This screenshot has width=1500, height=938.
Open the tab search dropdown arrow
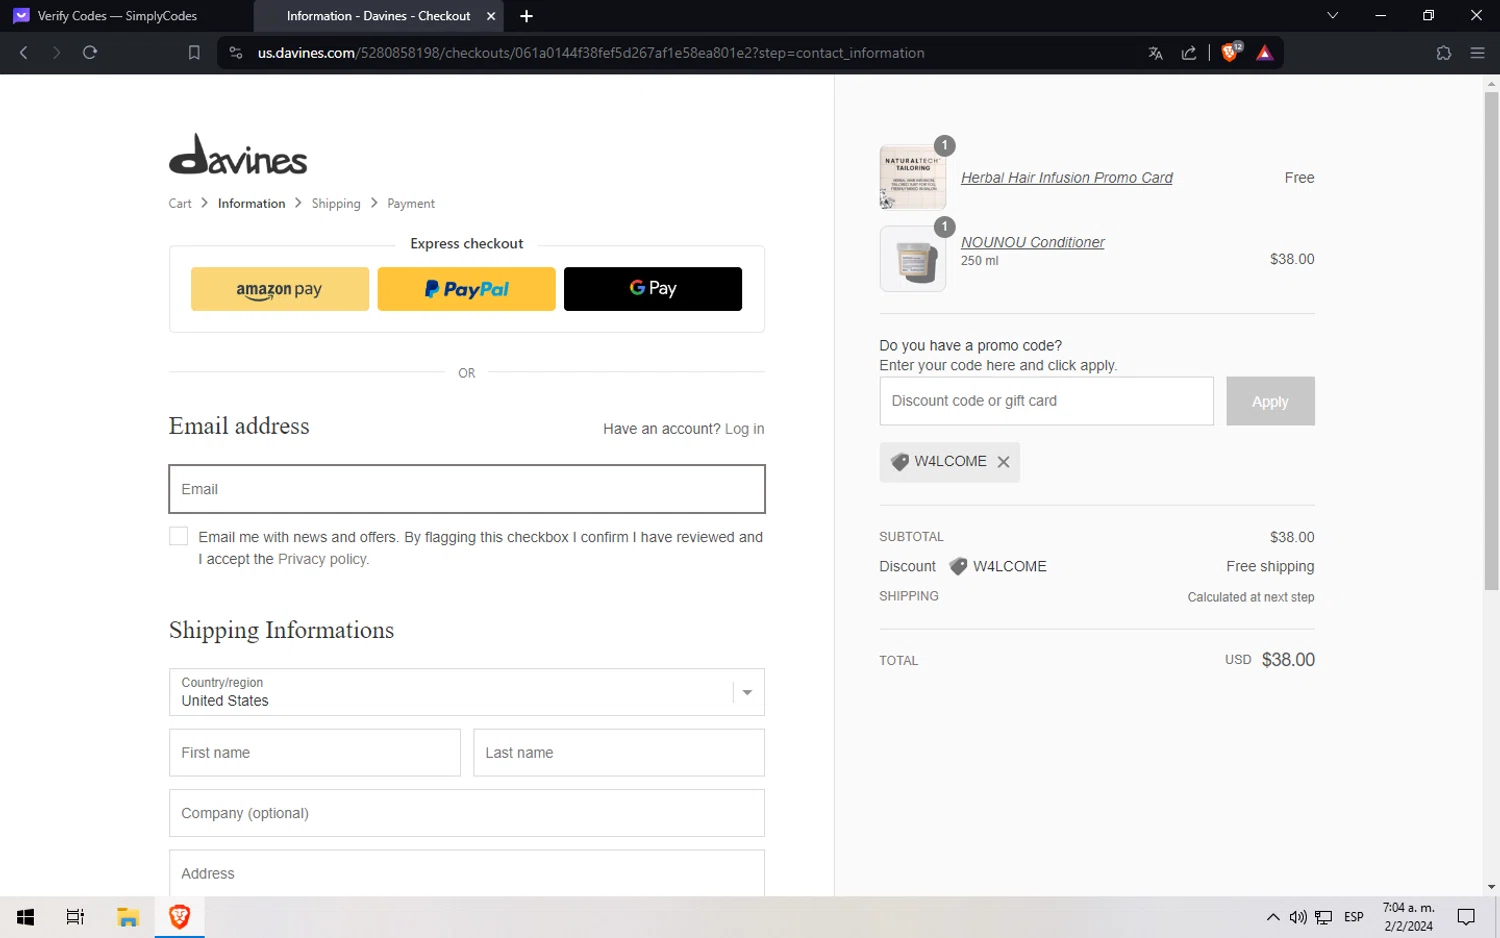[1332, 16]
